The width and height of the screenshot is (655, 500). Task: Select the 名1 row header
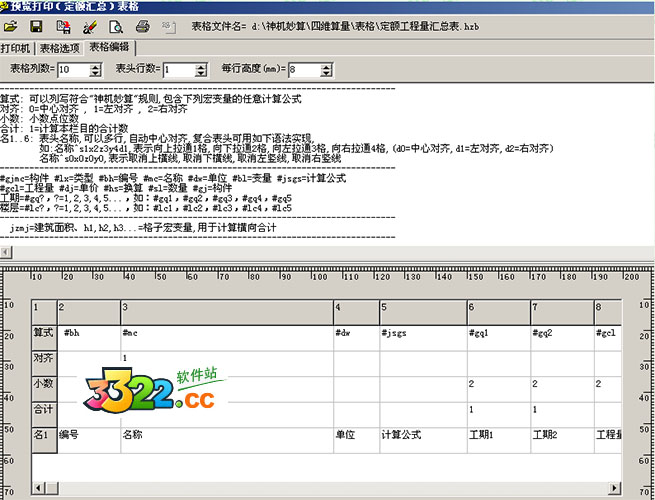click(44, 440)
